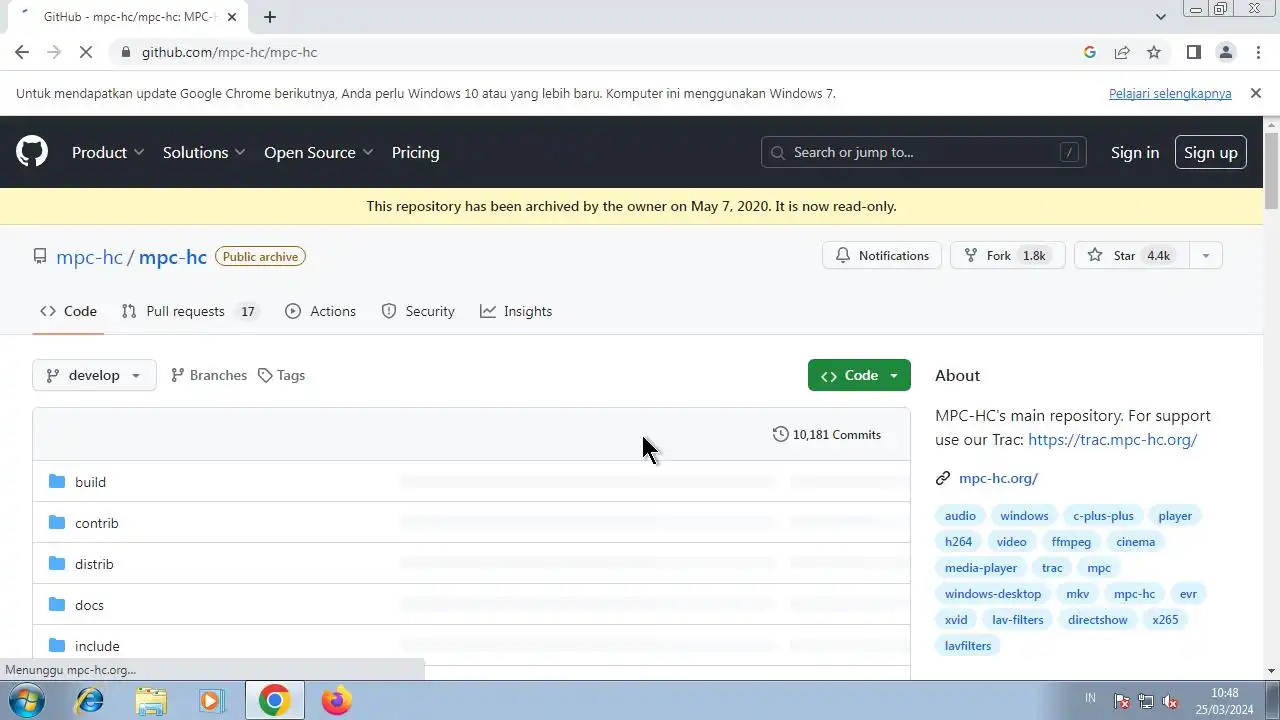
Task: Click the GitHub logo icon
Action: 32,152
